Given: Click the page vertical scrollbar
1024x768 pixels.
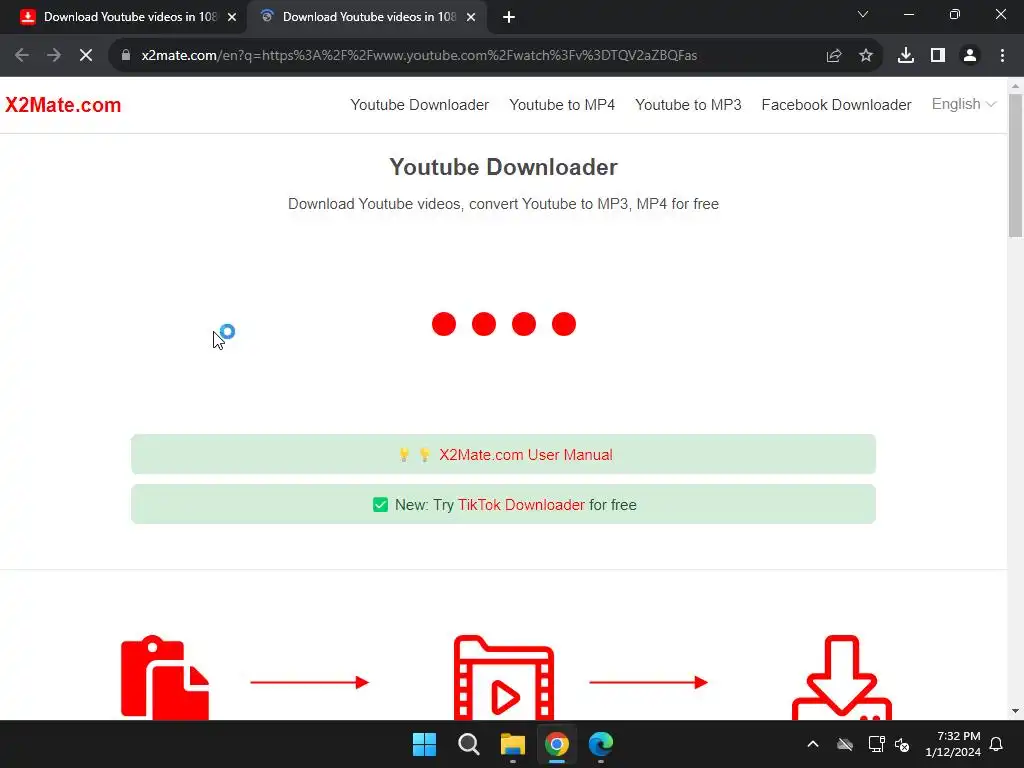Looking at the screenshot, I should pyautogui.click(x=1016, y=166).
